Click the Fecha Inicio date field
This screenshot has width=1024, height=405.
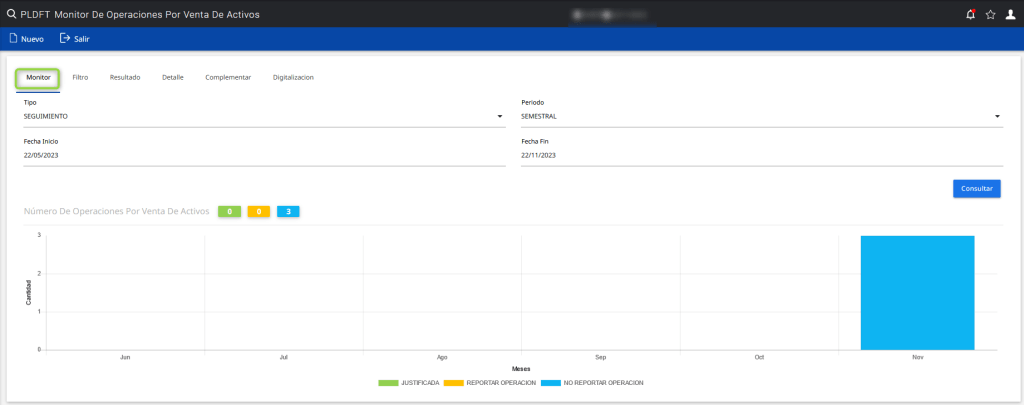coord(264,155)
